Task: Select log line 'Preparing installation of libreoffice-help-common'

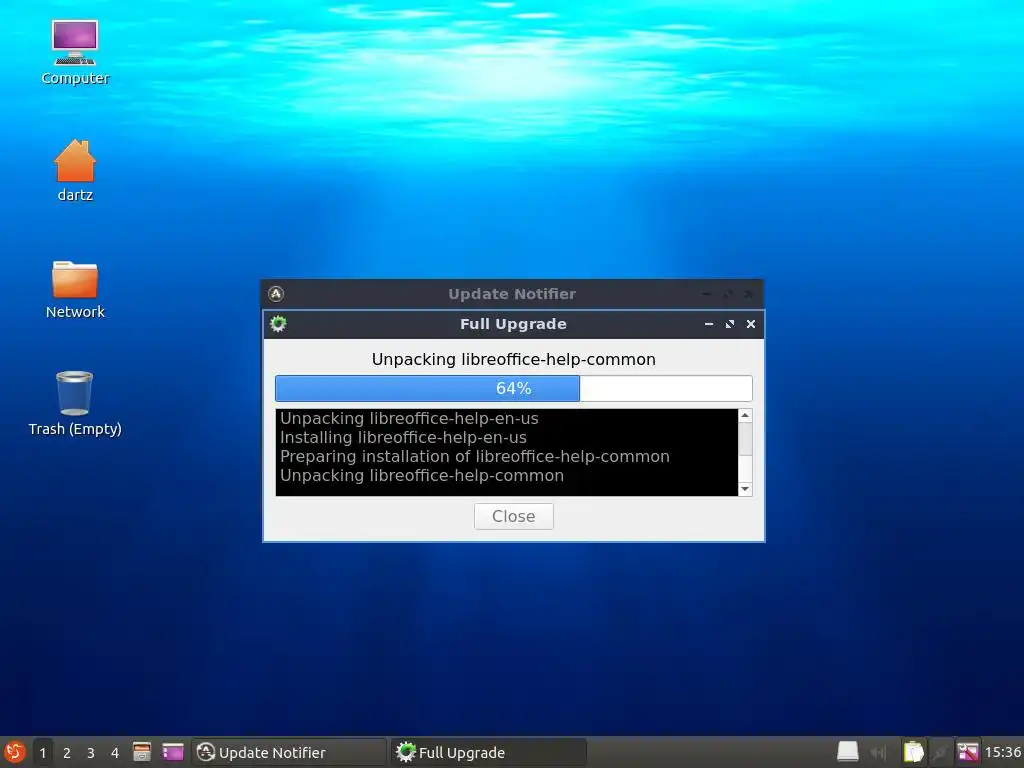Action: click(475, 456)
